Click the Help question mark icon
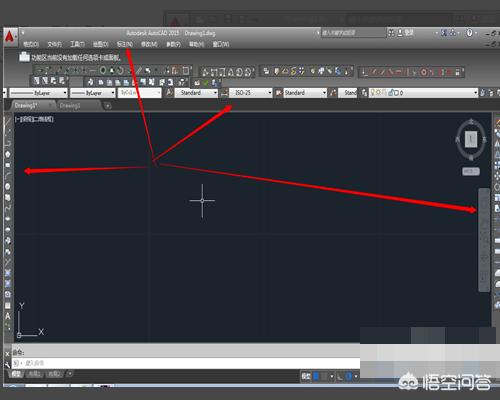Viewport: 500px width, 400px height. [x=469, y=33]
